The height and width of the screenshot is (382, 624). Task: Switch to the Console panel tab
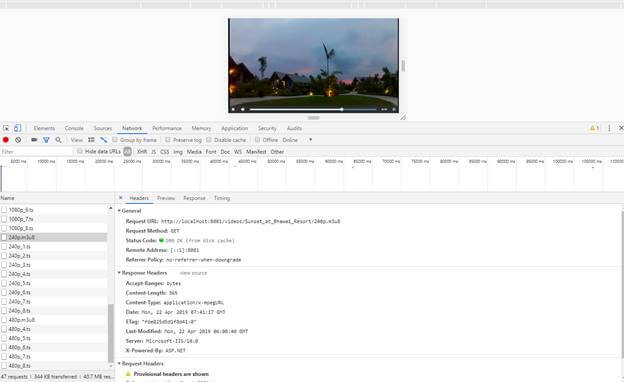tap(74, 128)
